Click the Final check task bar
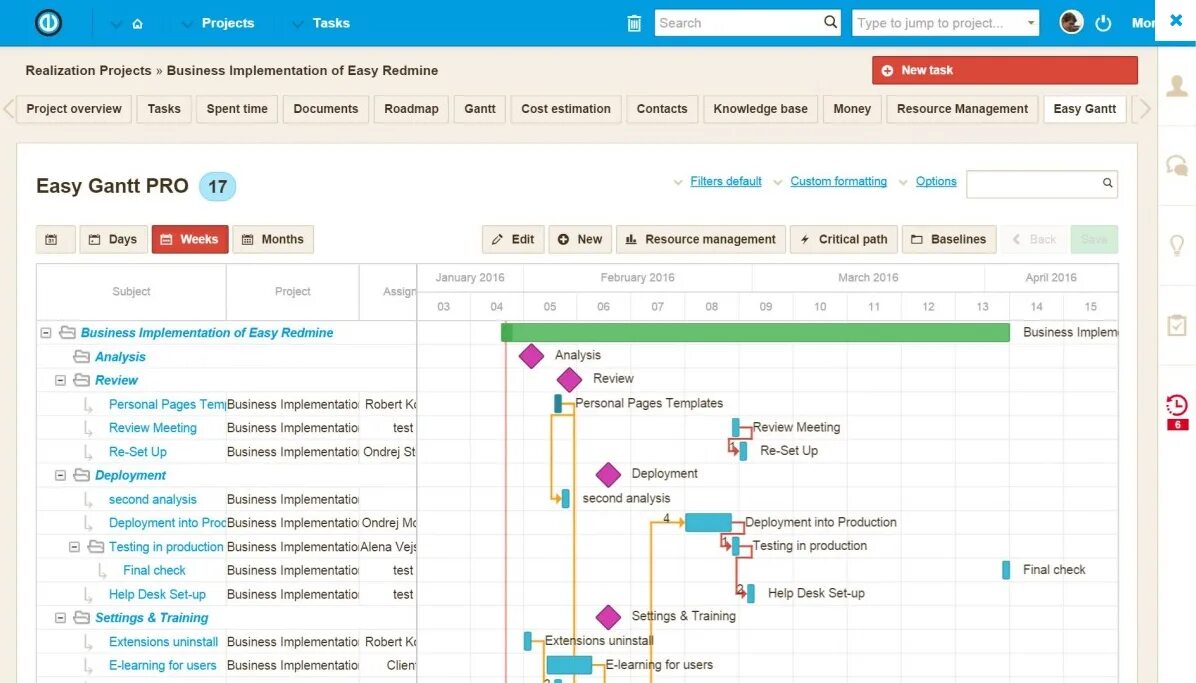 tap(1006, 570)
